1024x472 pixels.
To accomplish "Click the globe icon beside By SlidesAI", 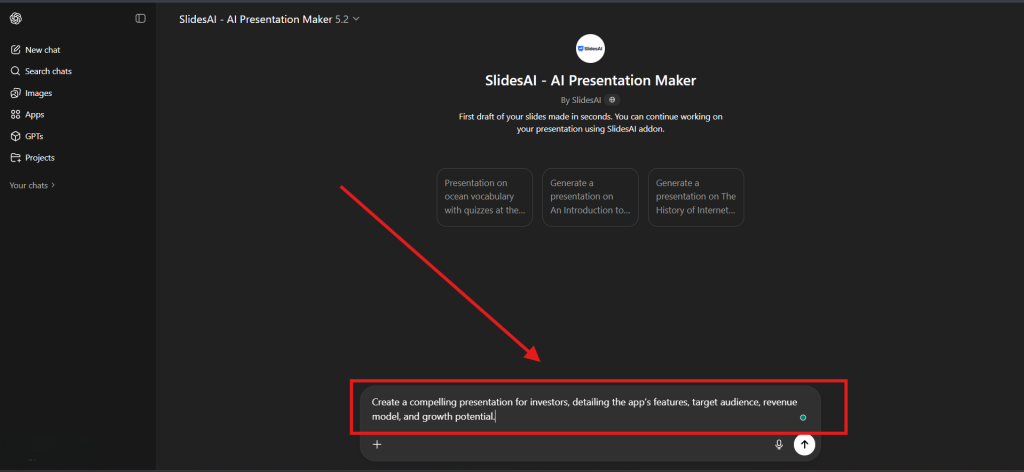I will click(x=612, y=100).
